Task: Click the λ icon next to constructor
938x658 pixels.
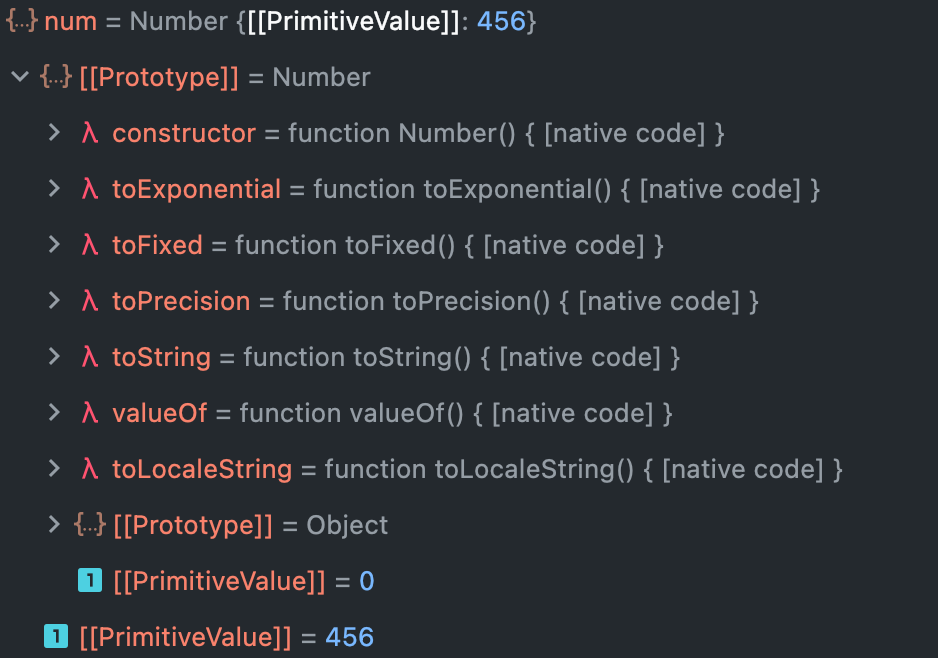Action: (90, 133)
